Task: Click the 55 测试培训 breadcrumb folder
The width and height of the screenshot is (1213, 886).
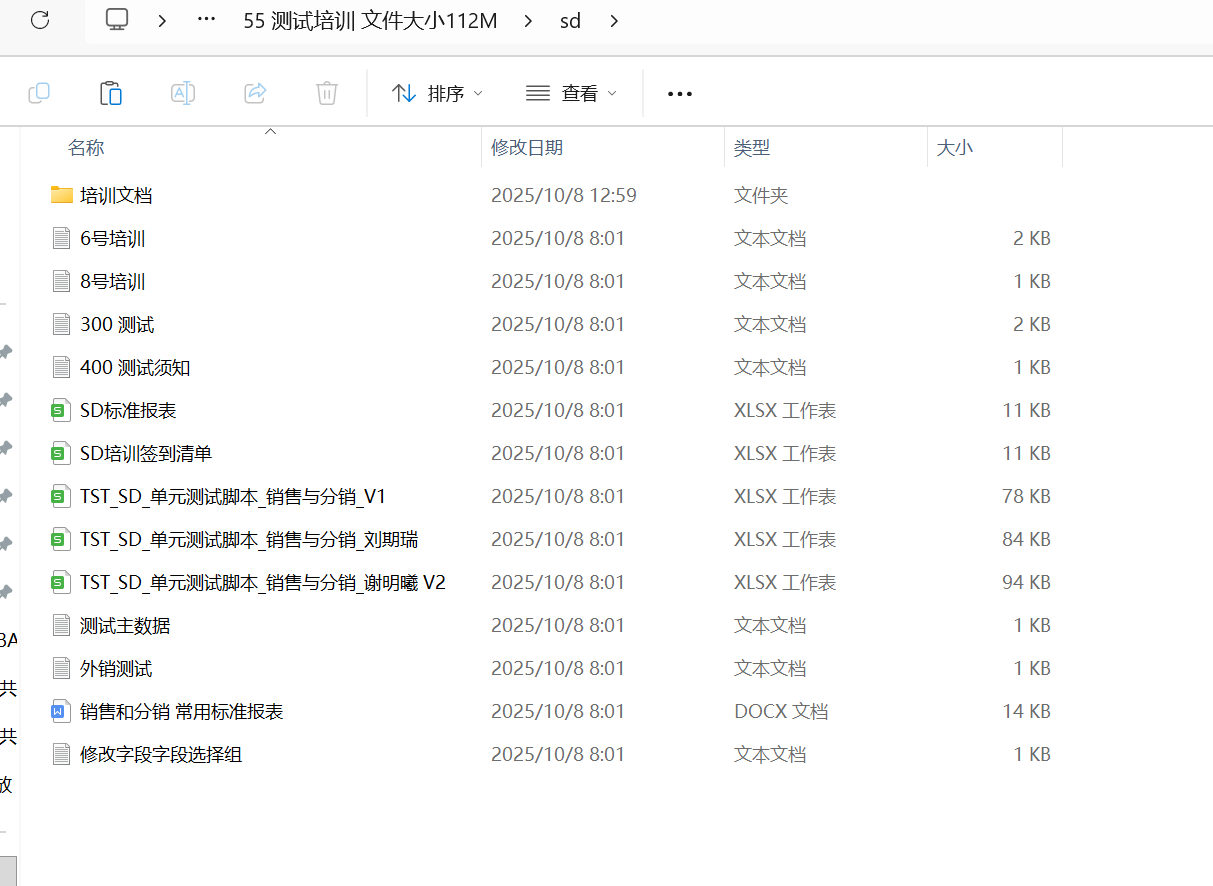Action: [370, 20]
